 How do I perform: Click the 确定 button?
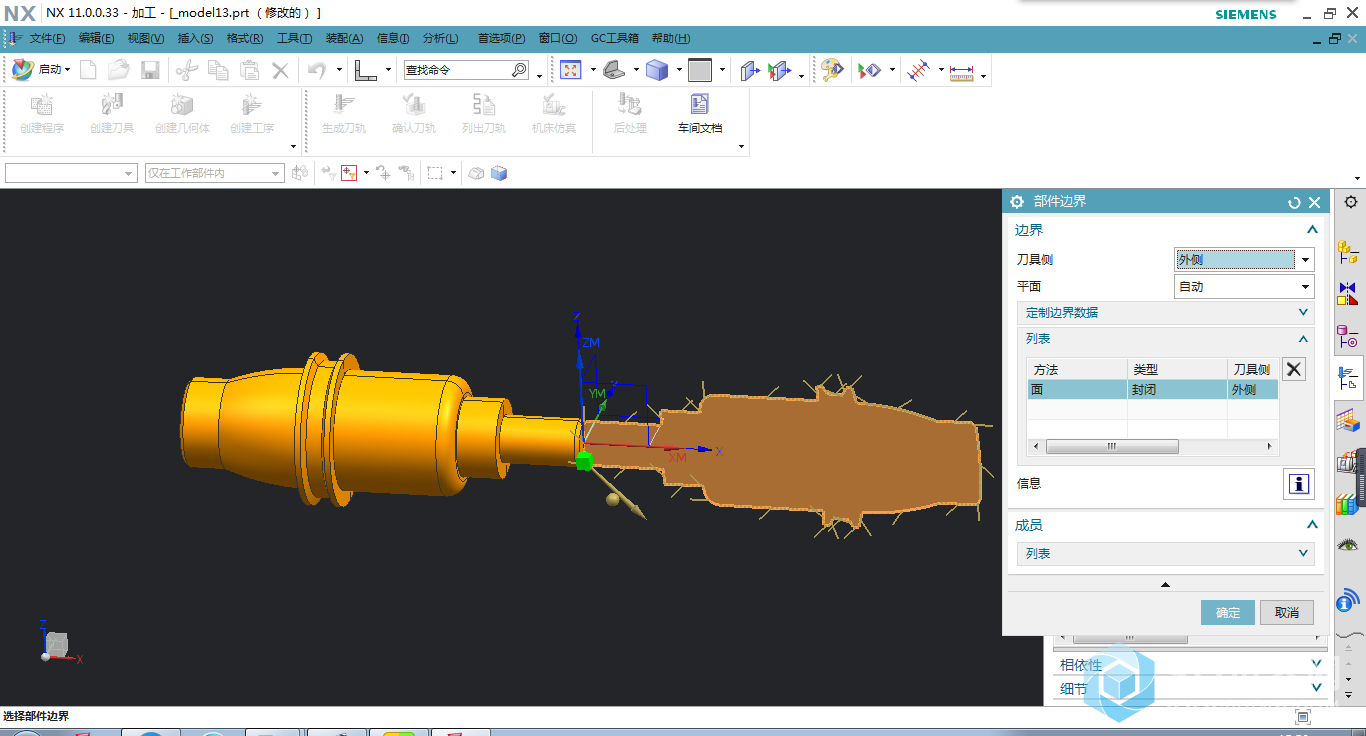pos(1228,613)
